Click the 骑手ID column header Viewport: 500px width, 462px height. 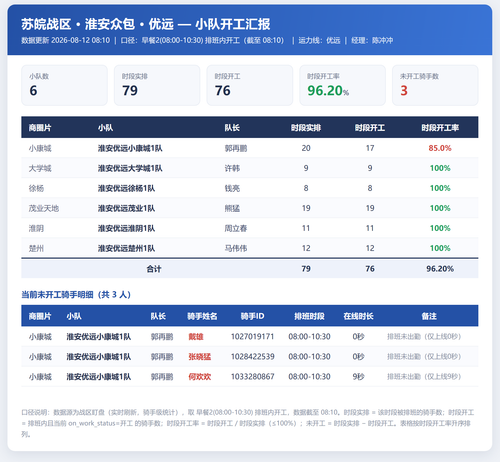pyautogui.click(x=252, y=316)
